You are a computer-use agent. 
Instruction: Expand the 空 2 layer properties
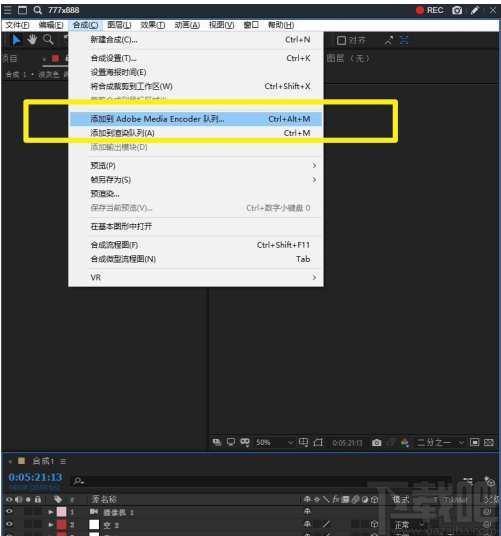[x=51, y=524]
